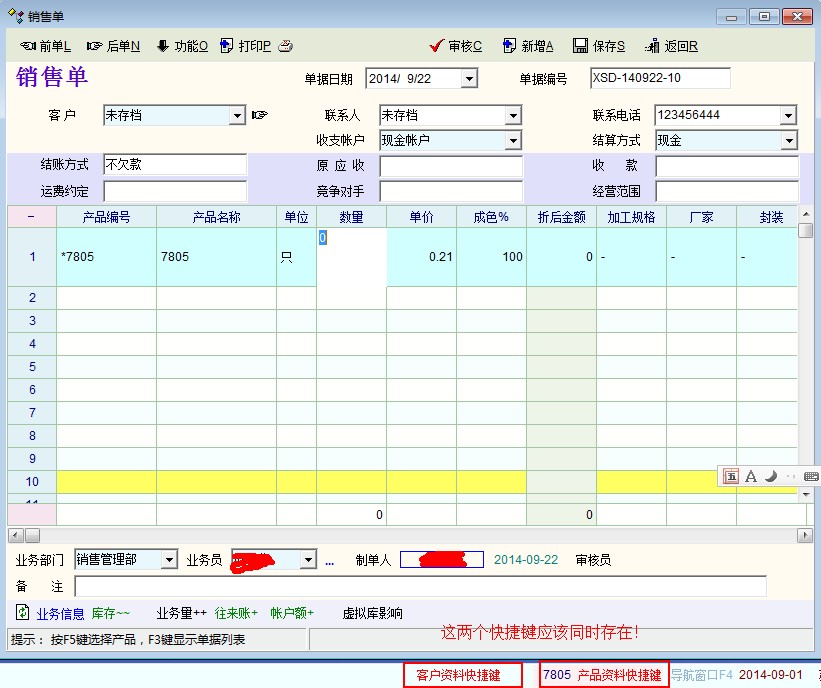The height and width of the screenshot is (688, 821).
Task: Click the 往来账+ link
Action: [235, 613]
